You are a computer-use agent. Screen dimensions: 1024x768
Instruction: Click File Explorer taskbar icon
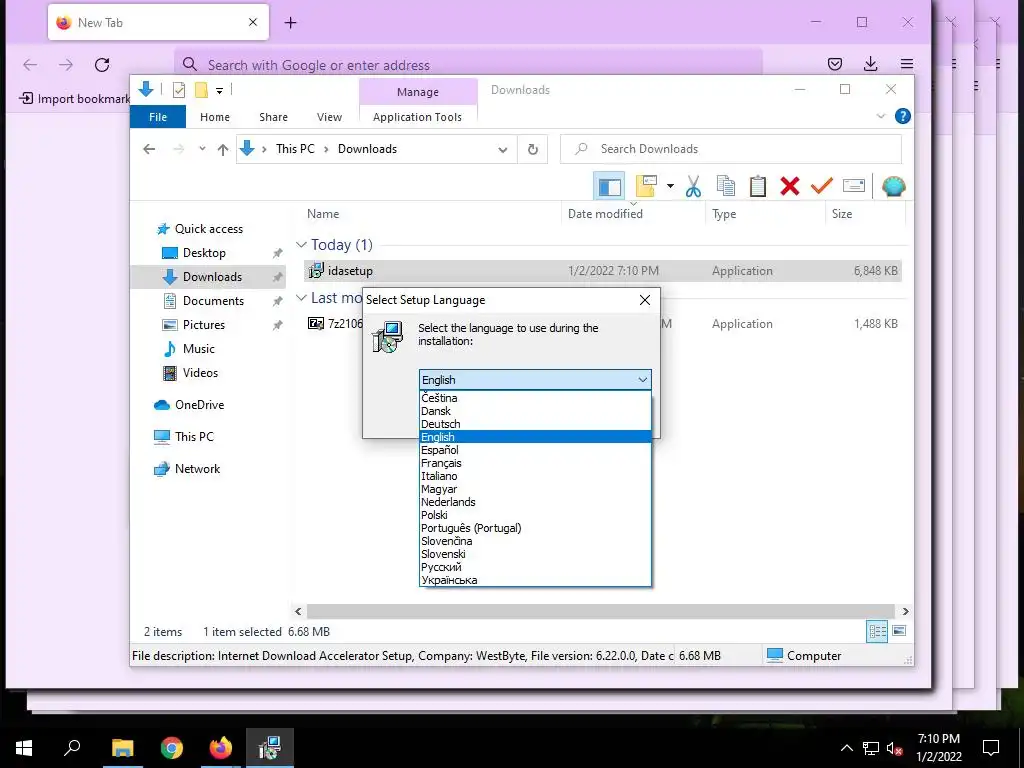pyautogui.click(x=122, y=748)
